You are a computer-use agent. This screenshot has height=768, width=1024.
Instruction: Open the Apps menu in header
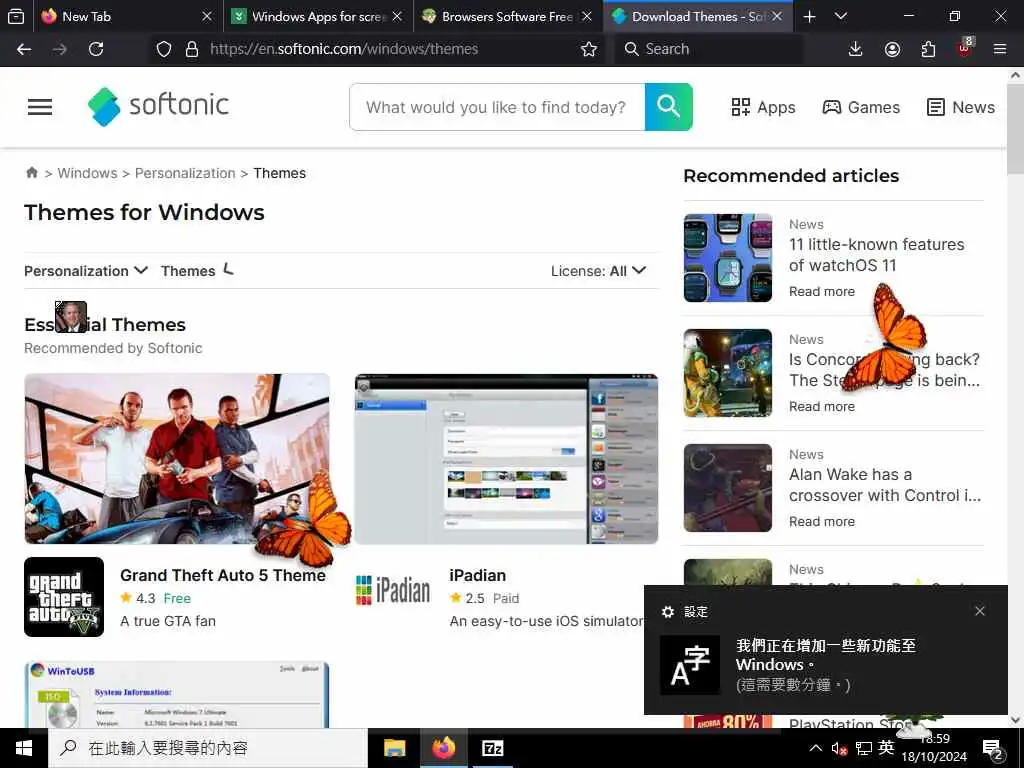click(763, 107)
